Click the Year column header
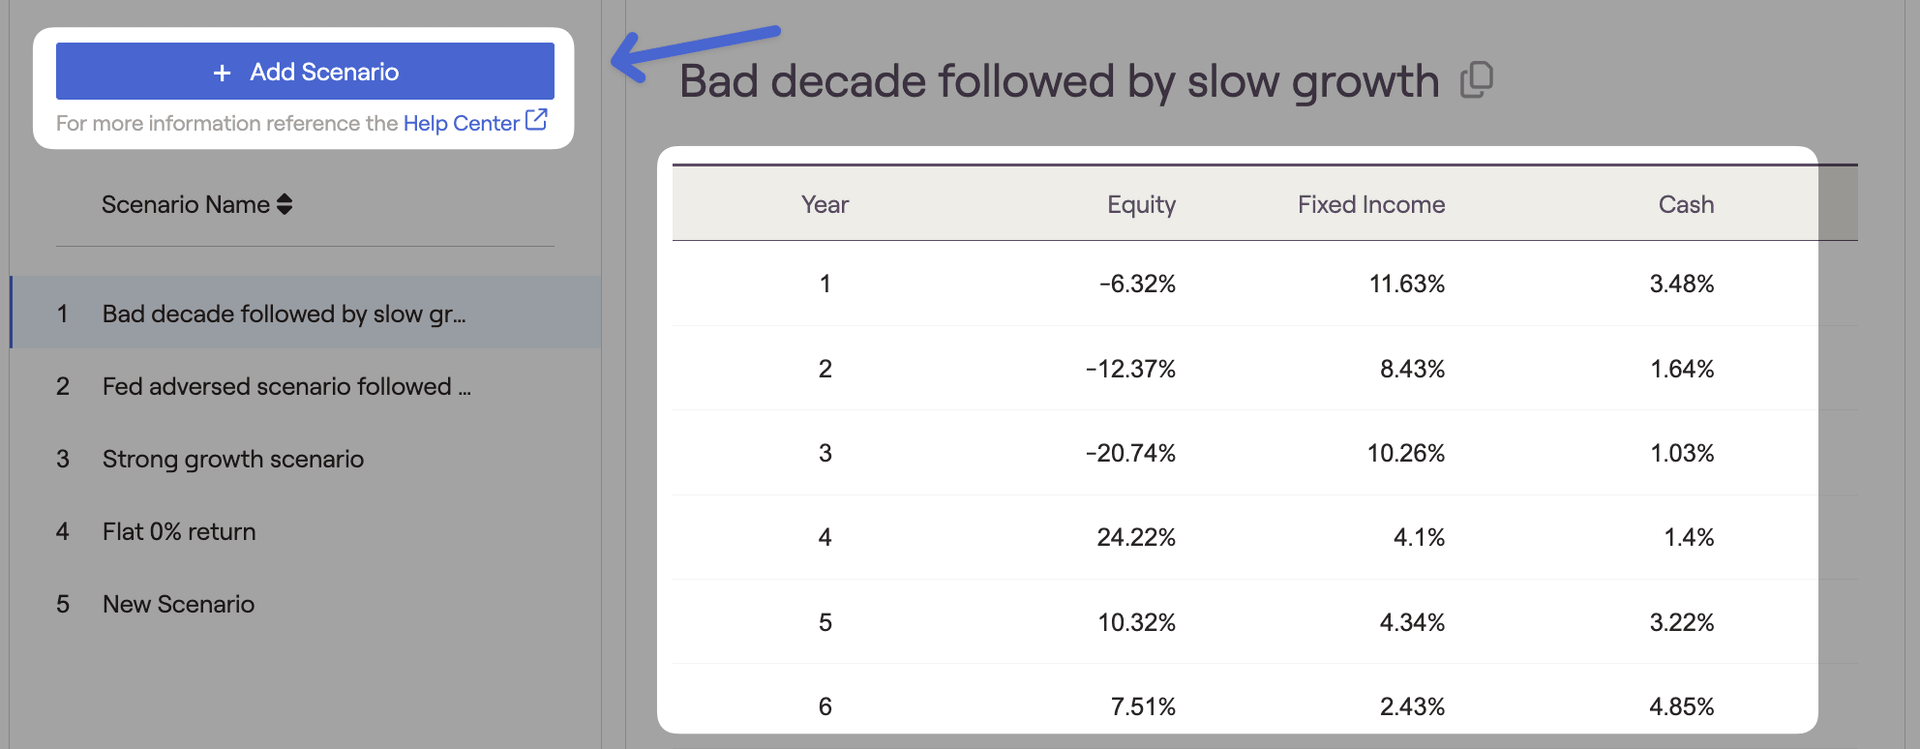The height and width of the screenshot is (749, 1920). (825, 204)
